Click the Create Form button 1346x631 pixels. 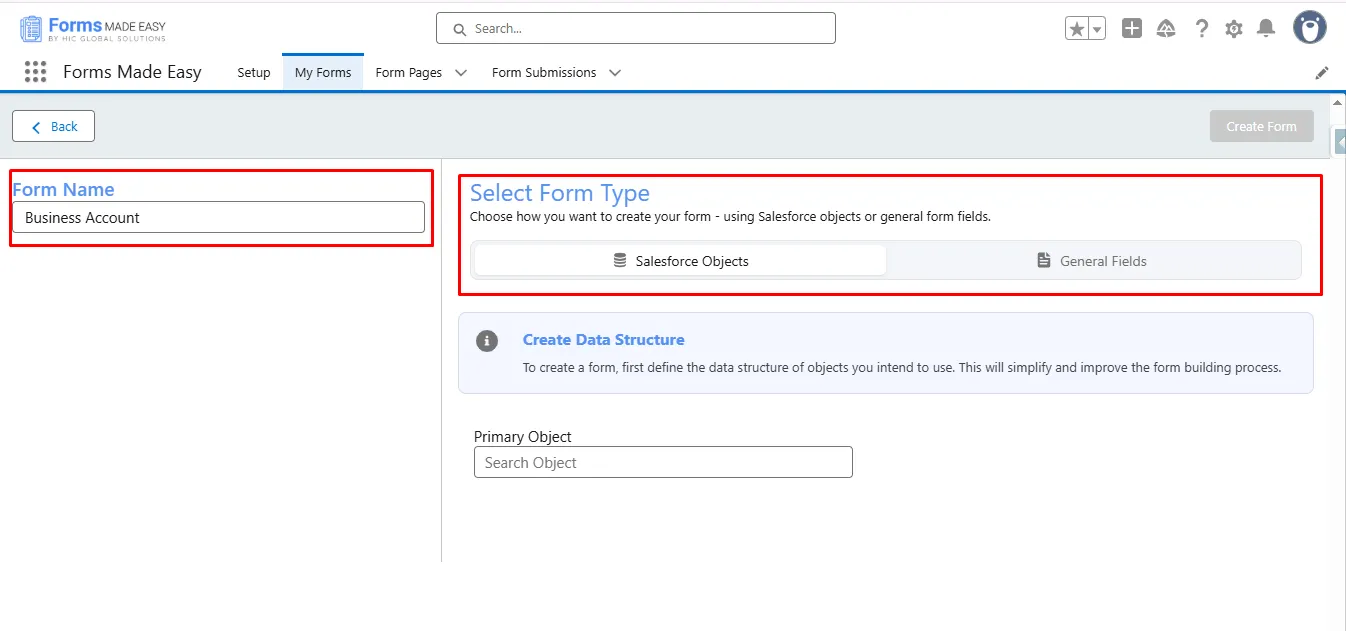(x=1261, y=127)
